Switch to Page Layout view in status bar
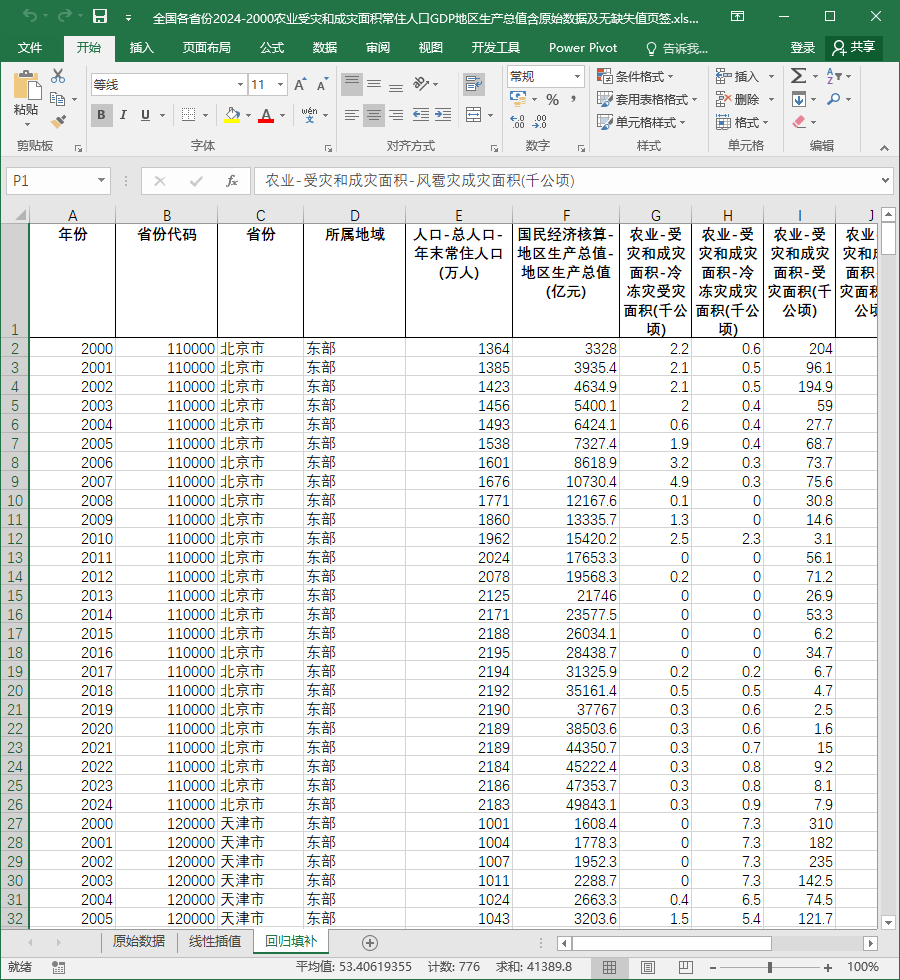Image resolution: width=900 pixels, height=980 pixels. click(x=648, y=968)
